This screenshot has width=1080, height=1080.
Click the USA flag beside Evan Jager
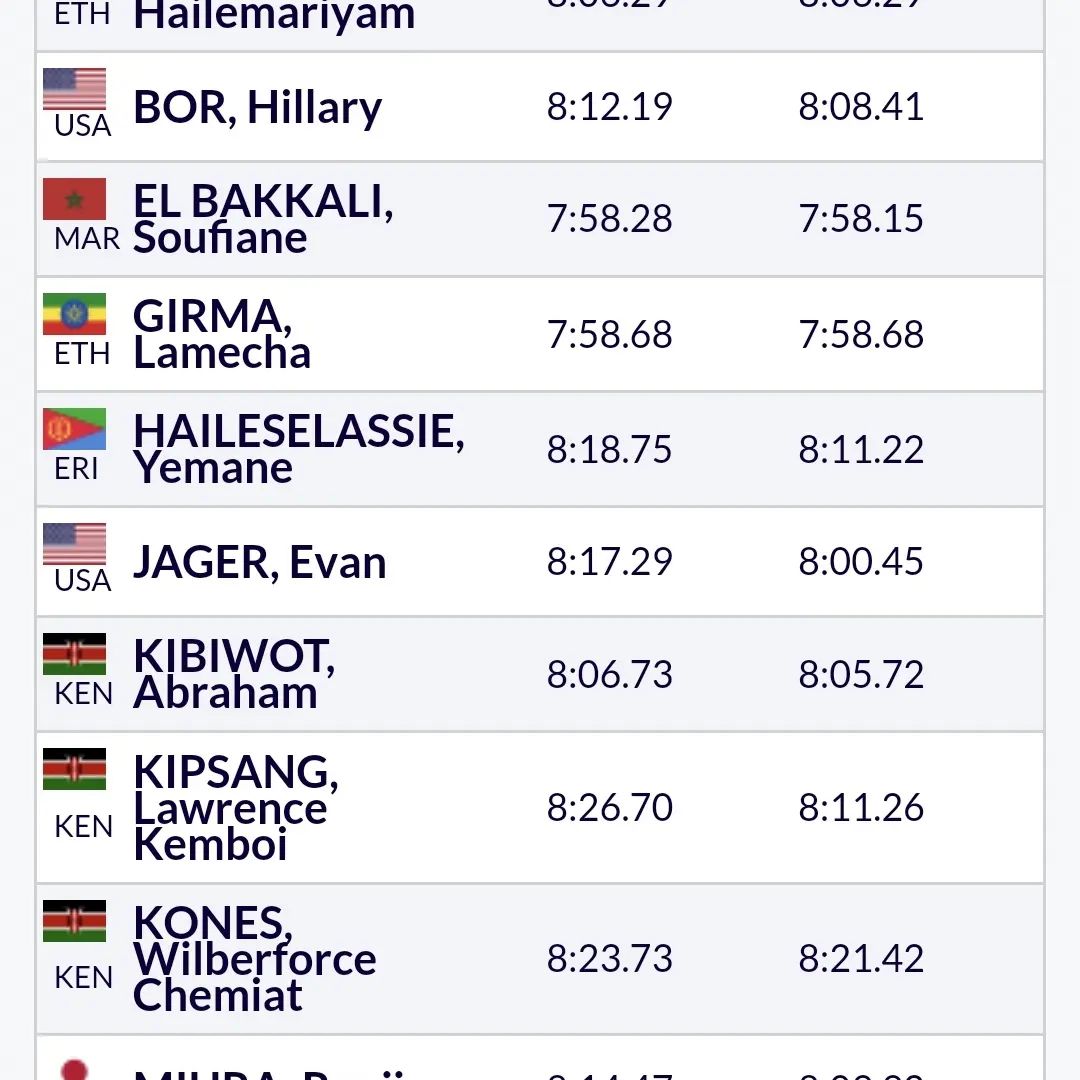tap(74, 544)
